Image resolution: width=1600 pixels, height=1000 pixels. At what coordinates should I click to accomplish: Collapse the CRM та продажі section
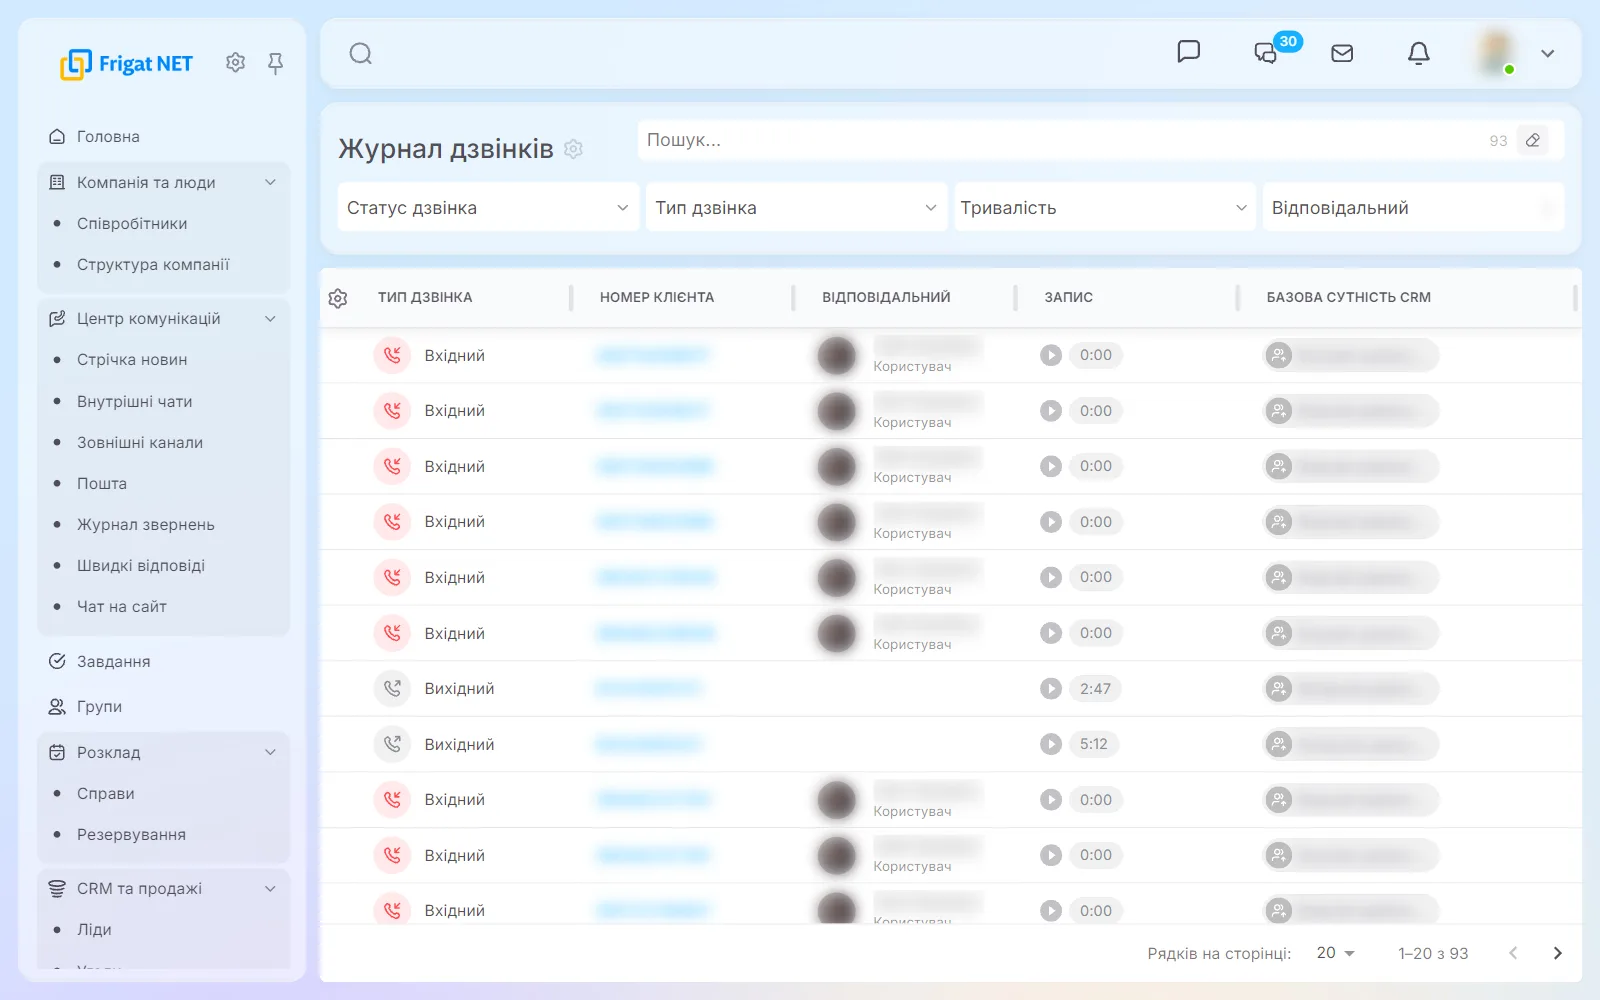[270, 889]
